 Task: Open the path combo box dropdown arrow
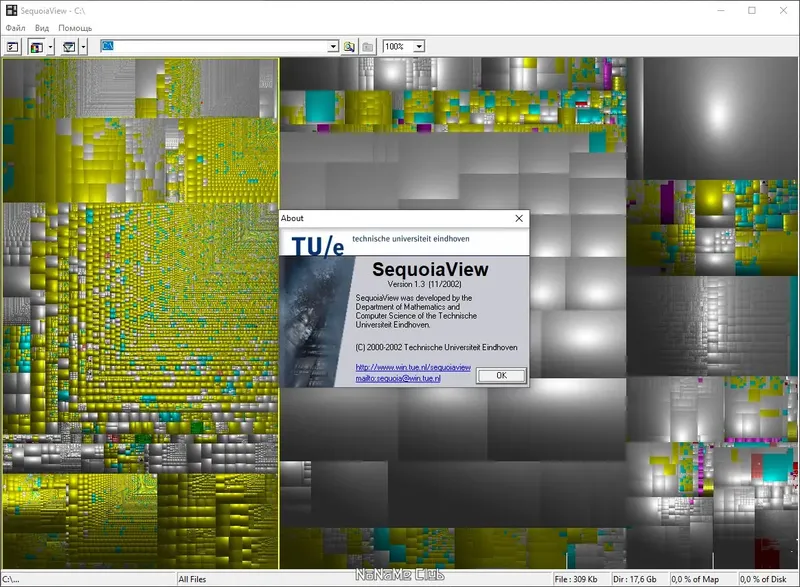click(333, 46)
